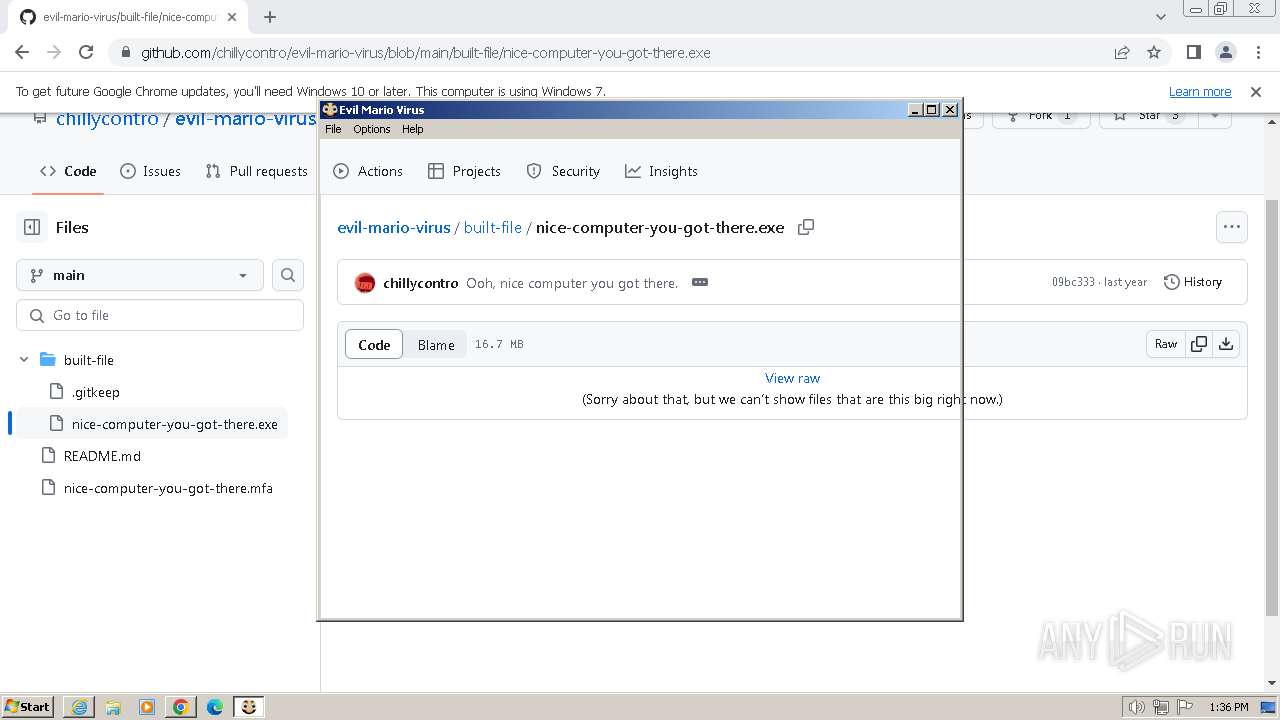Open the chillycontro owner link
This screenshot has height=720, width=1280.
pos(107,119)
